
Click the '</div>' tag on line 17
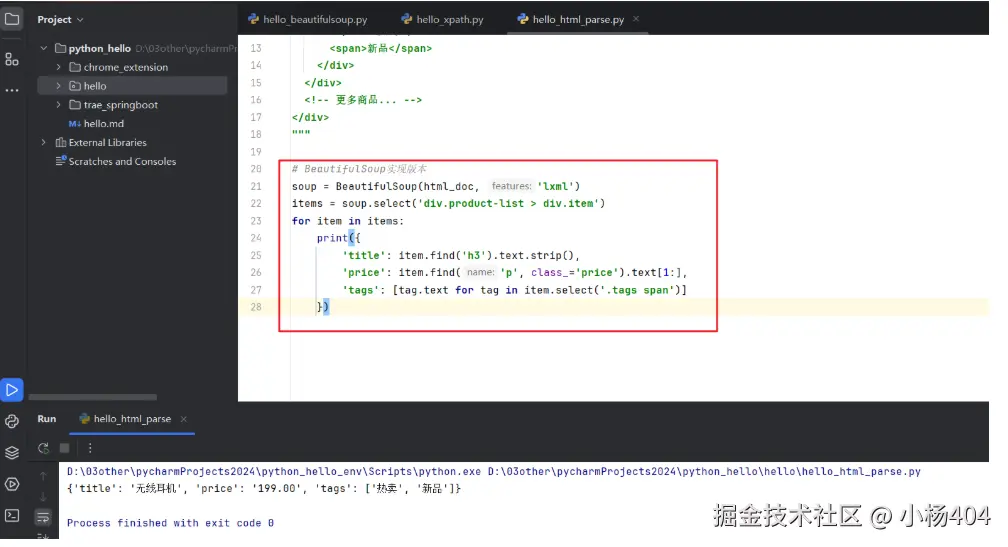(310, 117)
